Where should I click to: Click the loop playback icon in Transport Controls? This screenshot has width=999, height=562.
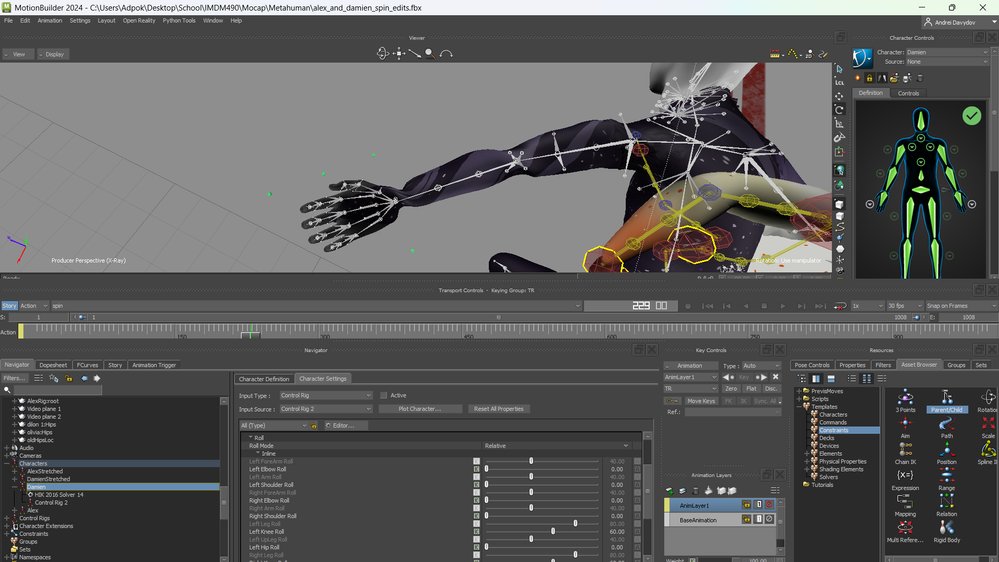click(840, 306)
